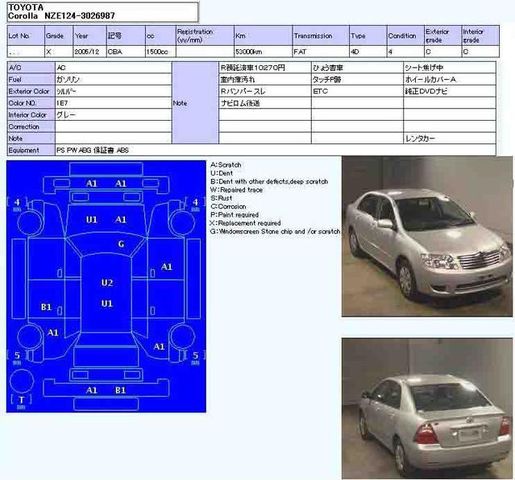The width and height of the screenshot is (515, 480).
Task: Select the X grade value cell
Action: (59, 52)
